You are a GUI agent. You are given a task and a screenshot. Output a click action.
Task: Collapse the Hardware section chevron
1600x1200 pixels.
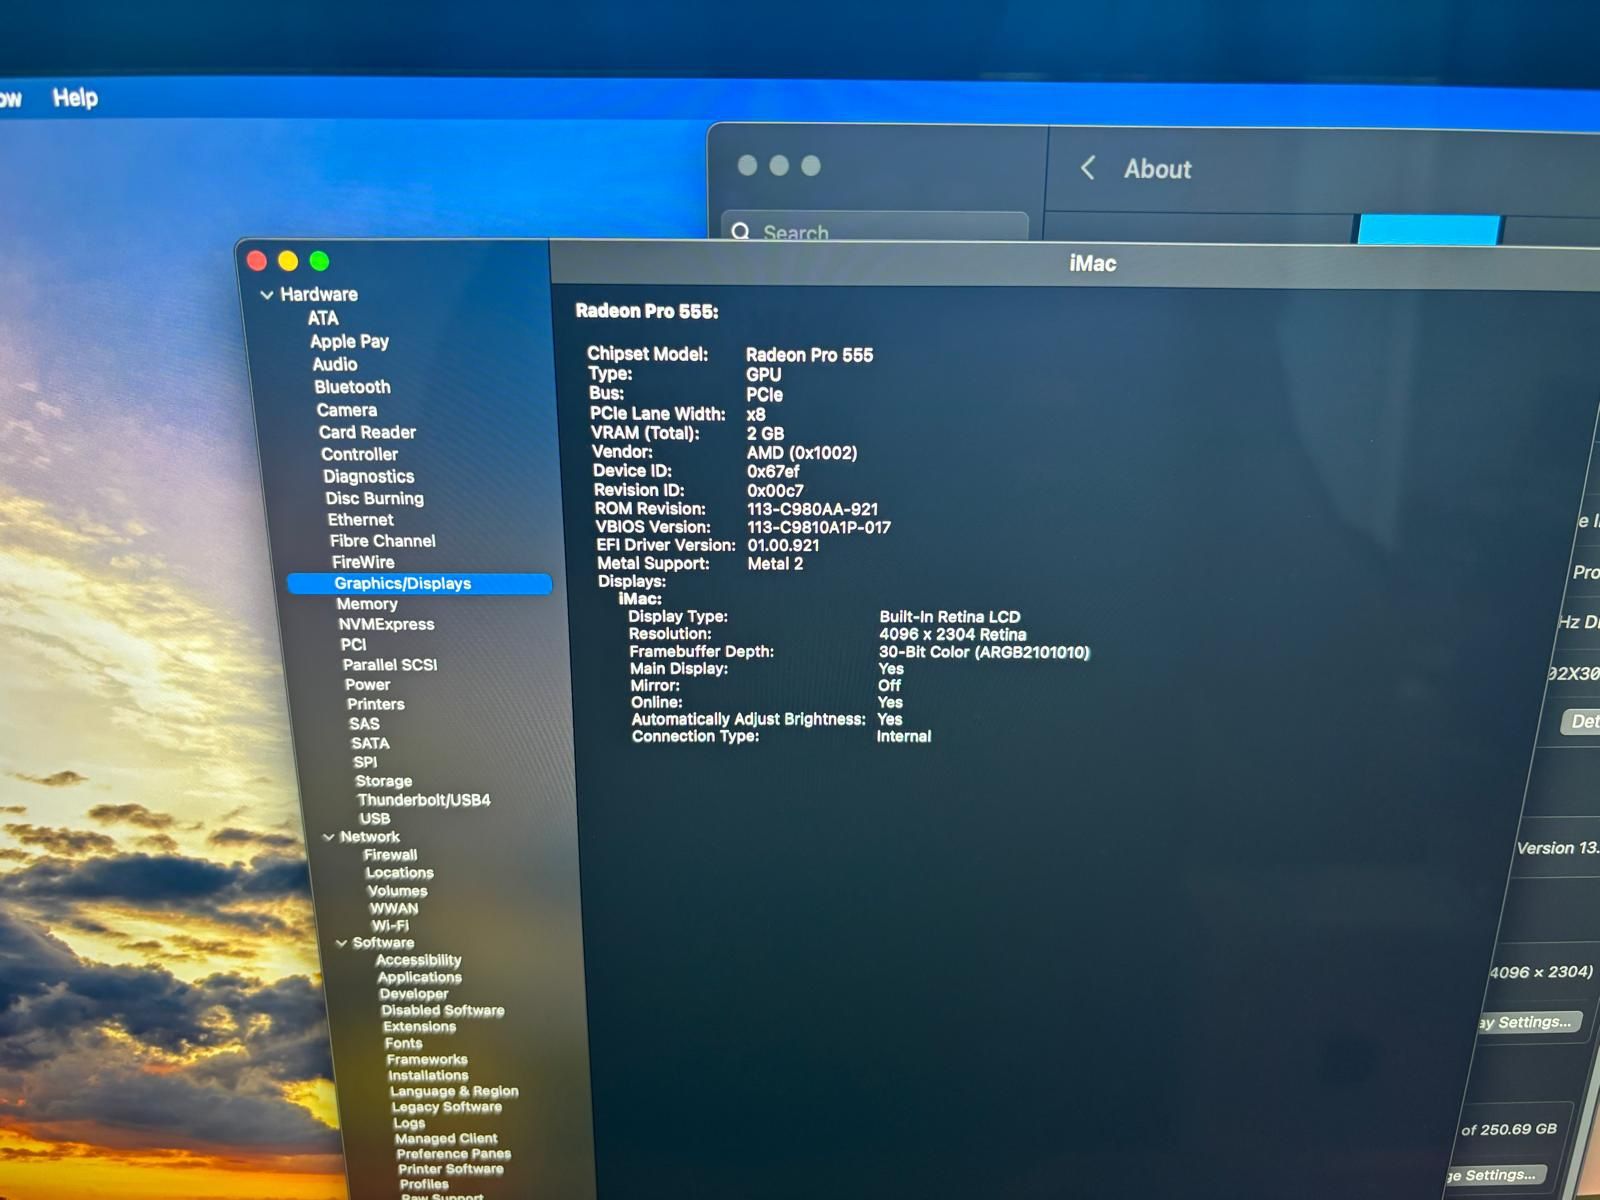(266, 295)
